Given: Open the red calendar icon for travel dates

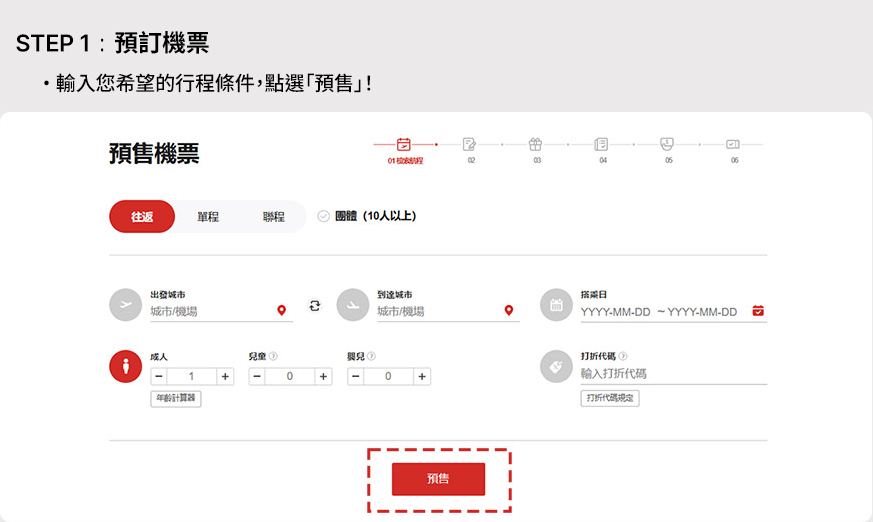Looking at the screenshot, I should tap(758, 311).
